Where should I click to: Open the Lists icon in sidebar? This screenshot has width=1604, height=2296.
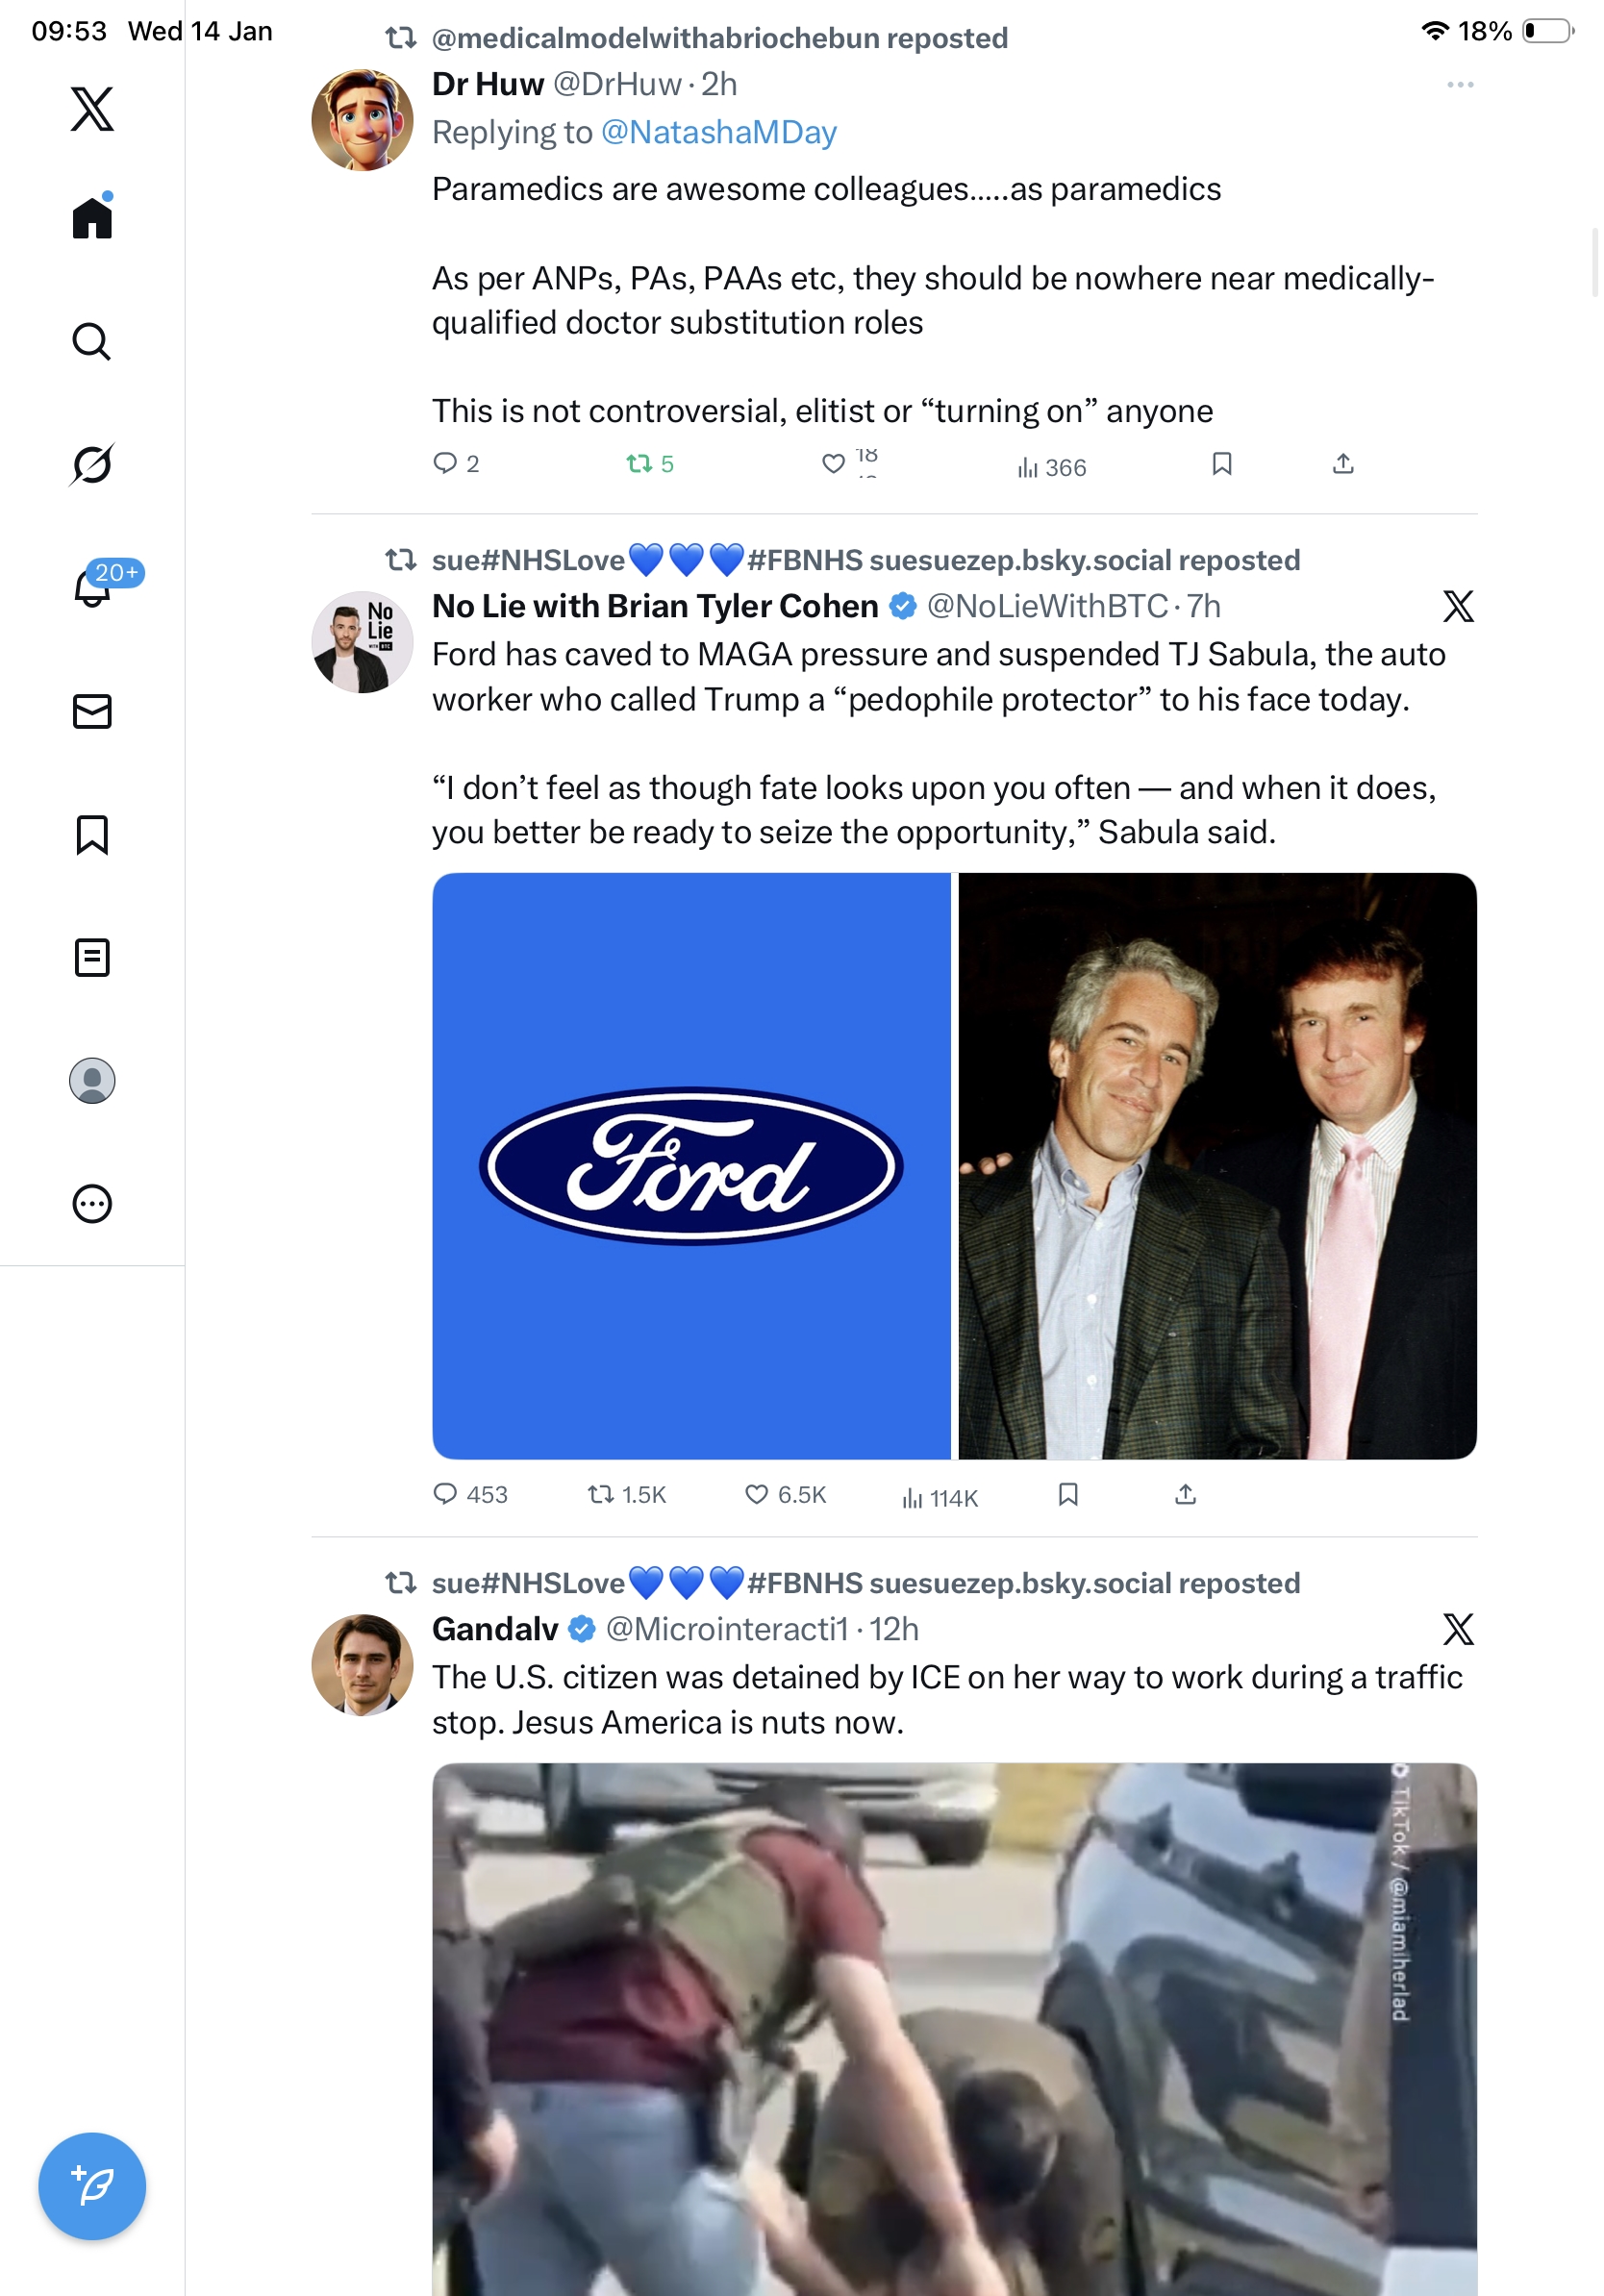(92, 957)
